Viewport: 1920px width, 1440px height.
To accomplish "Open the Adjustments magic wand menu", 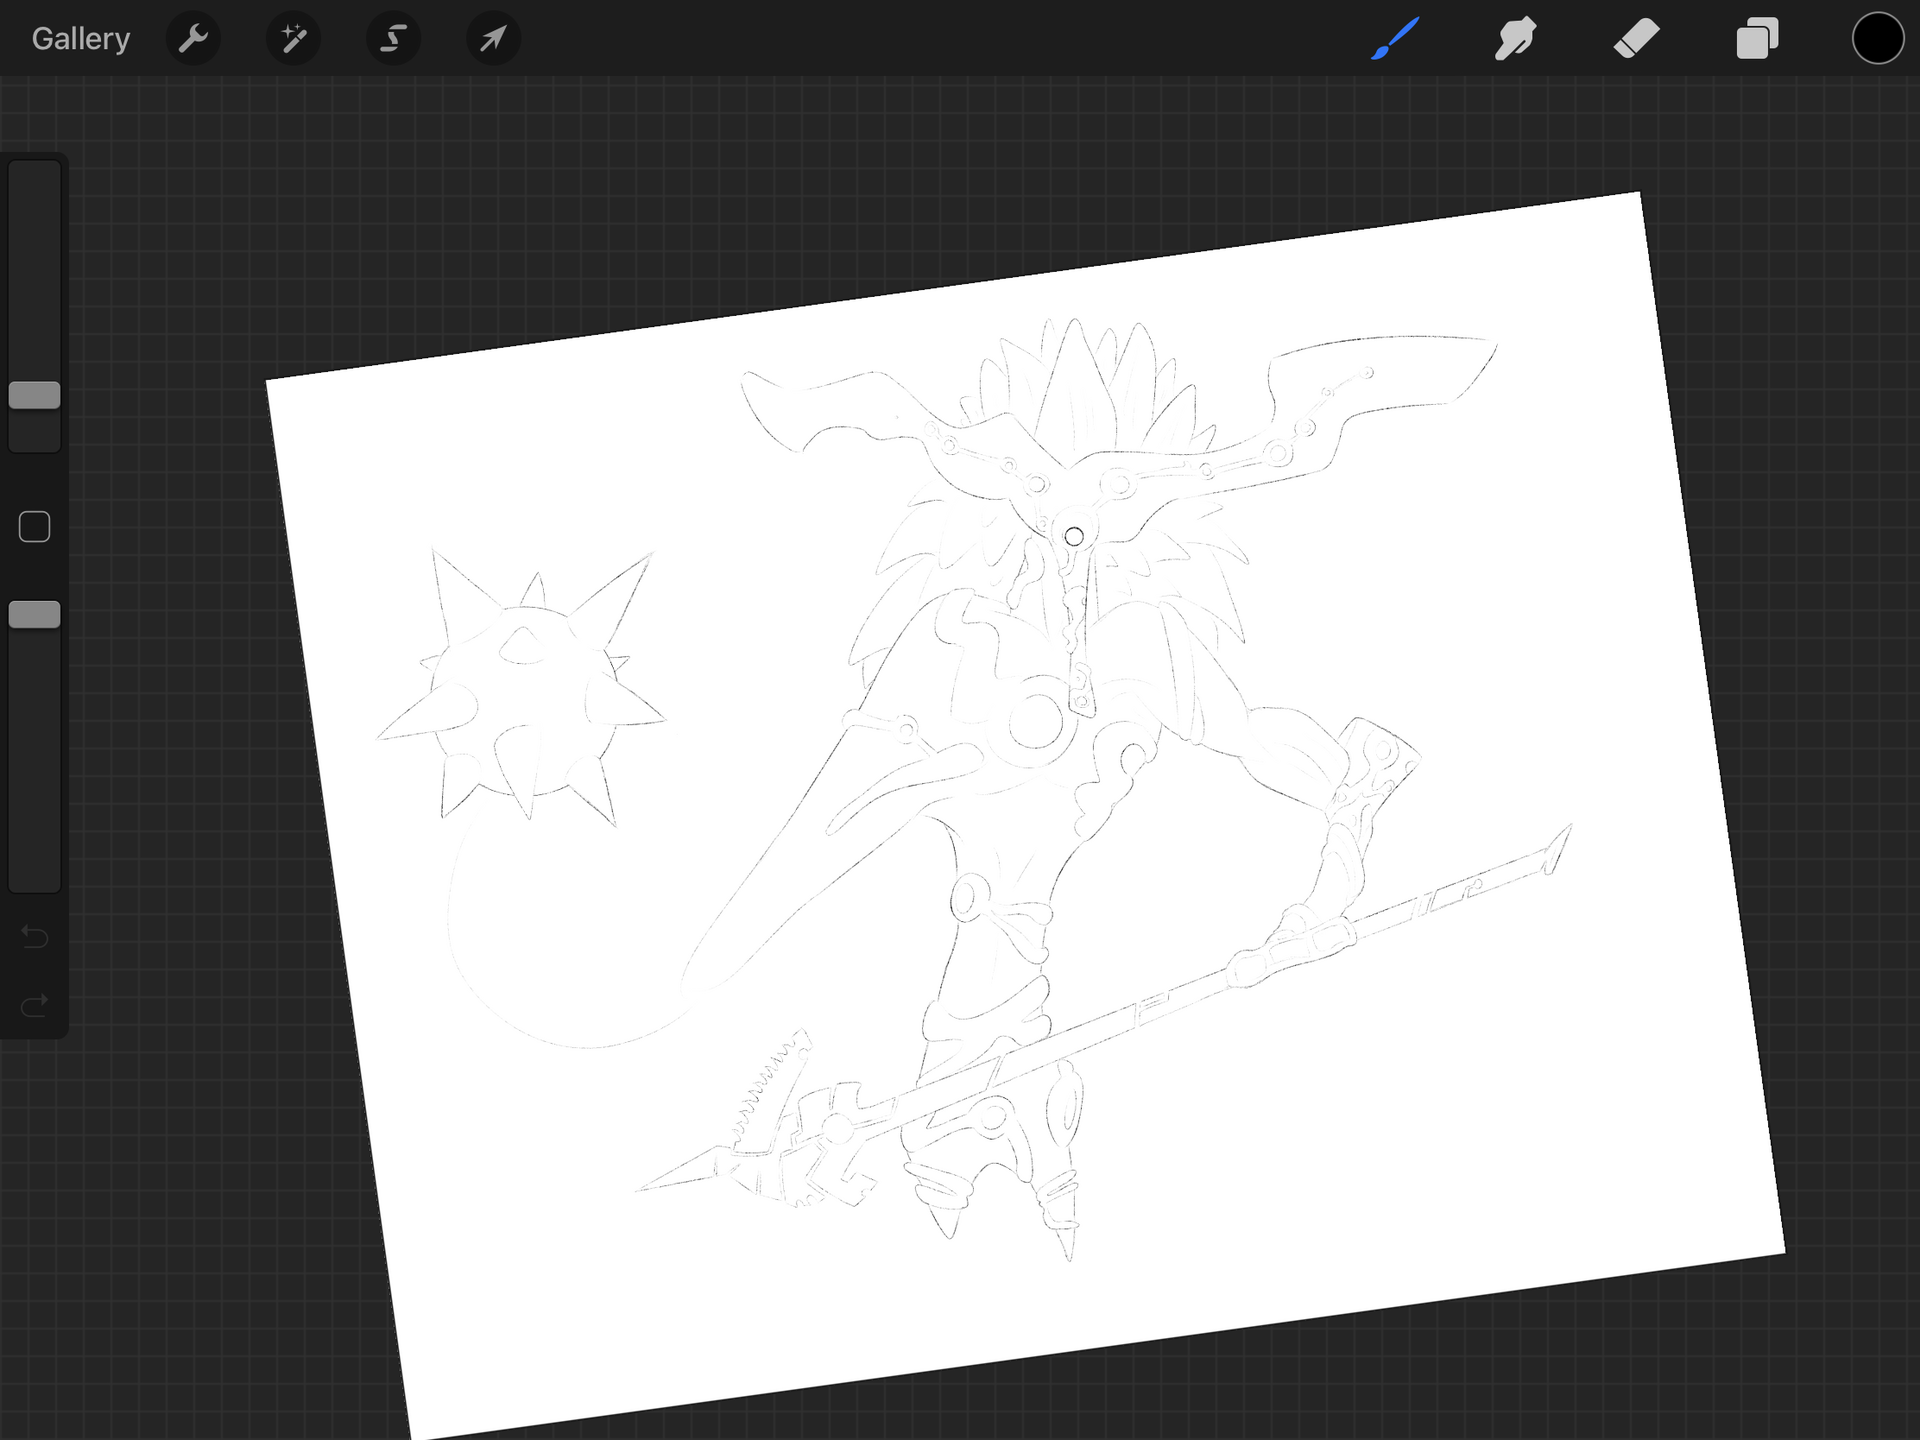I will point(293,39).
